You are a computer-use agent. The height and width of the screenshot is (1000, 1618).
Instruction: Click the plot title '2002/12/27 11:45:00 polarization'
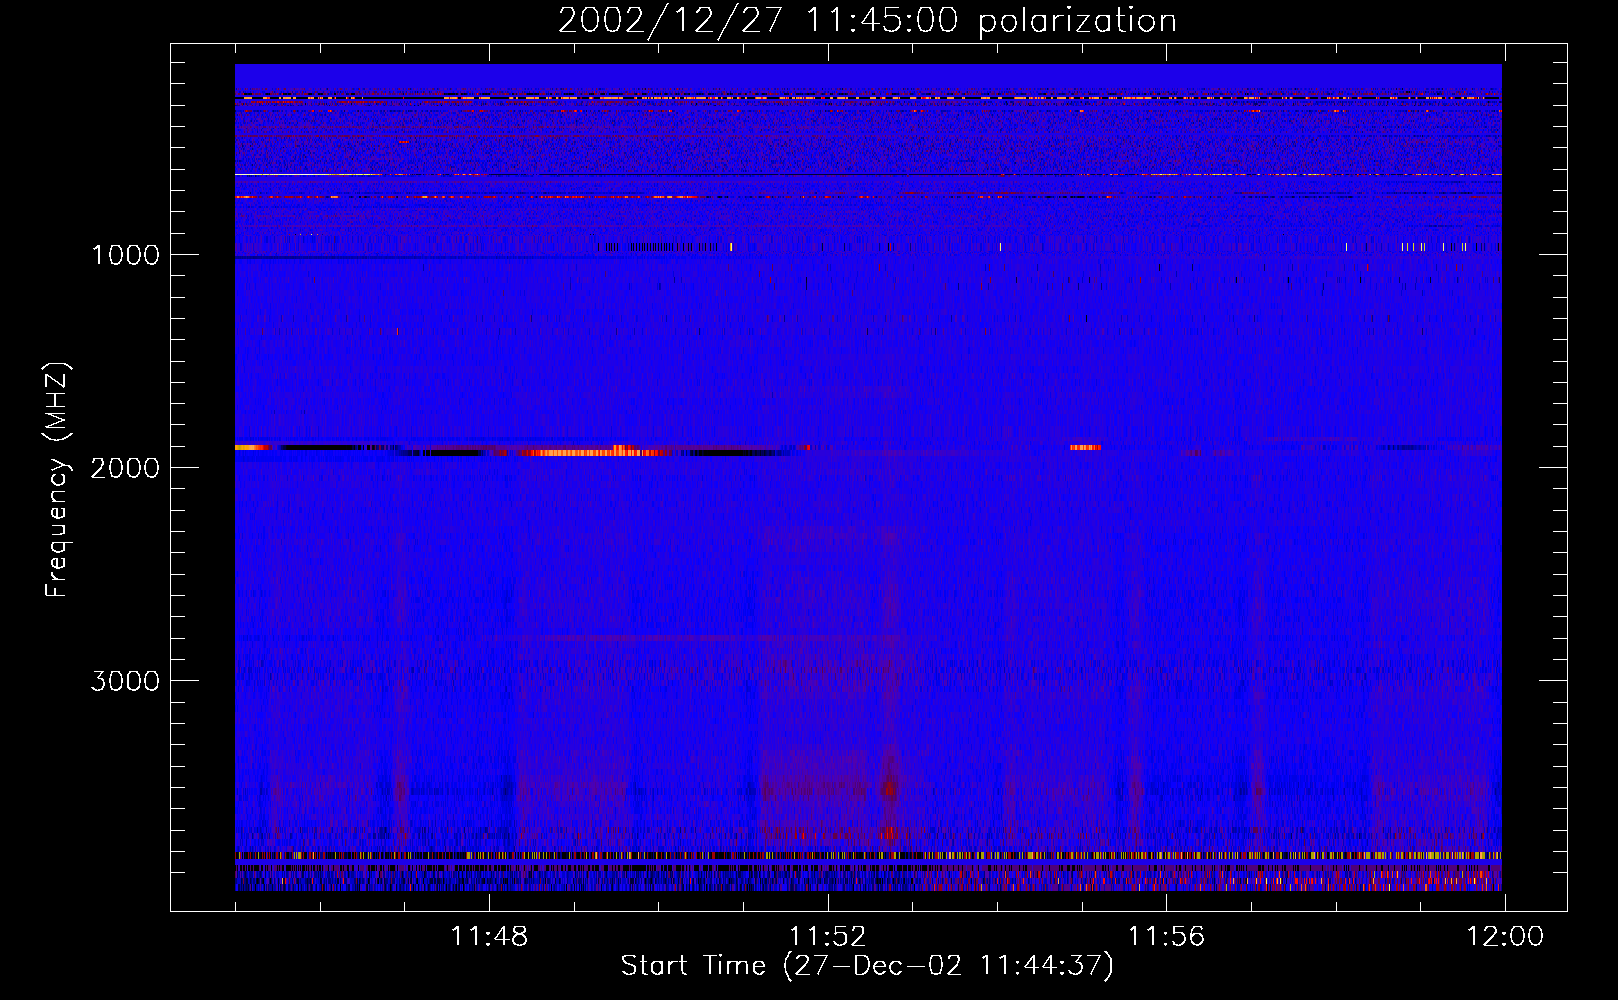(x=867, y=20)
